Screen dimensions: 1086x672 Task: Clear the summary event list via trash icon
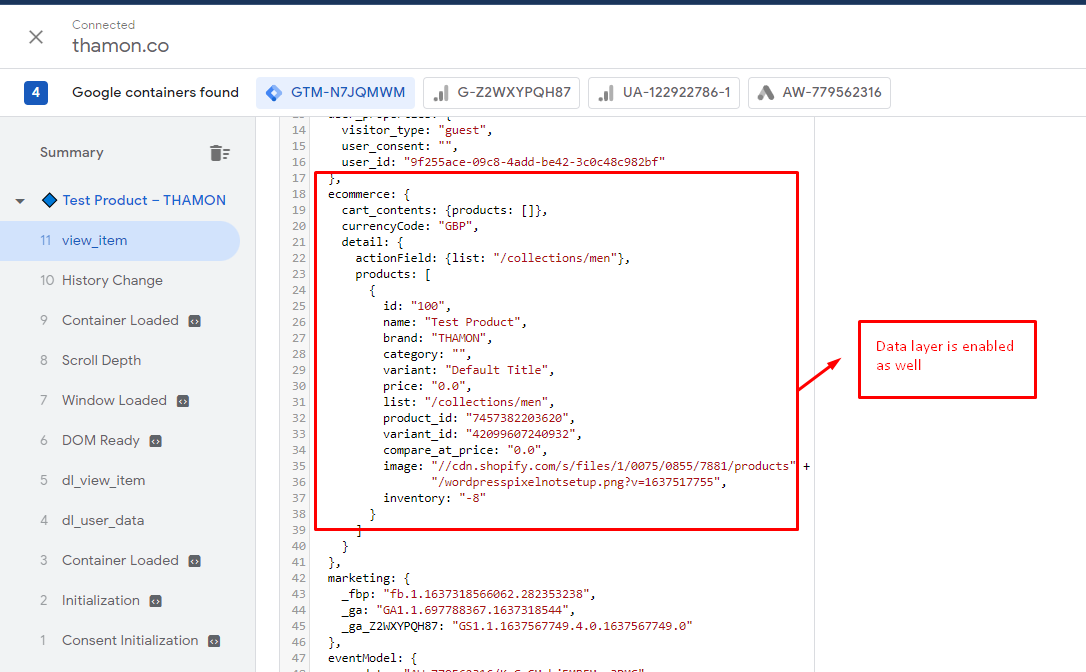tap(219, 153)
